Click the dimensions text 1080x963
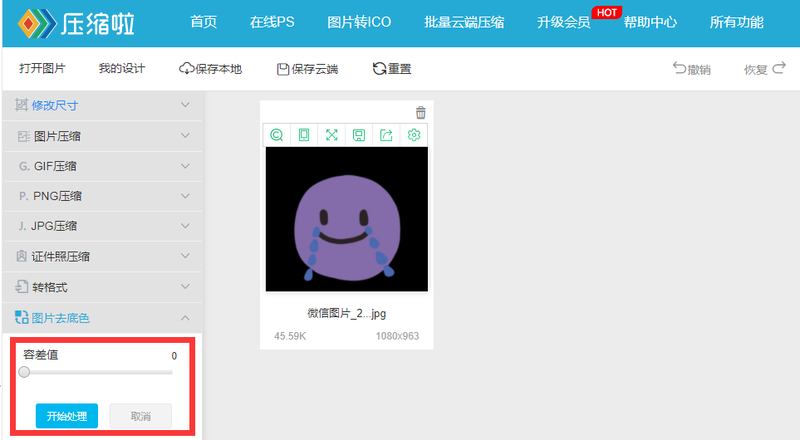The height and width of the screenshot is (440, 800). tap(397, 336)
